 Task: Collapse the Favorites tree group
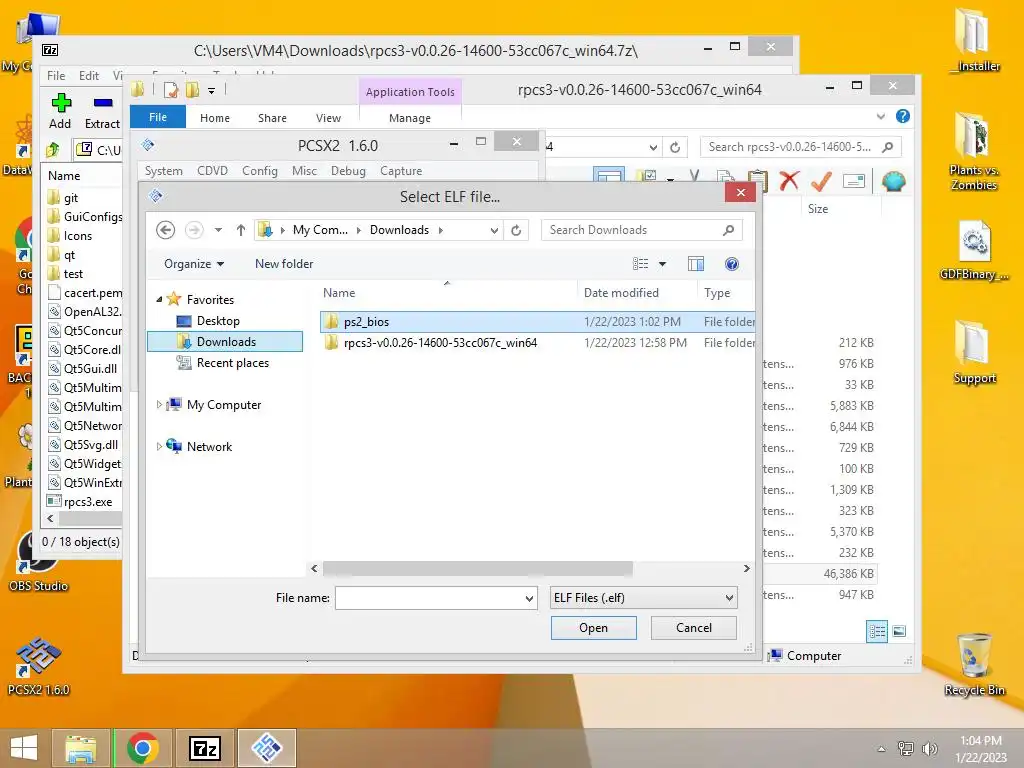point(159,299)
